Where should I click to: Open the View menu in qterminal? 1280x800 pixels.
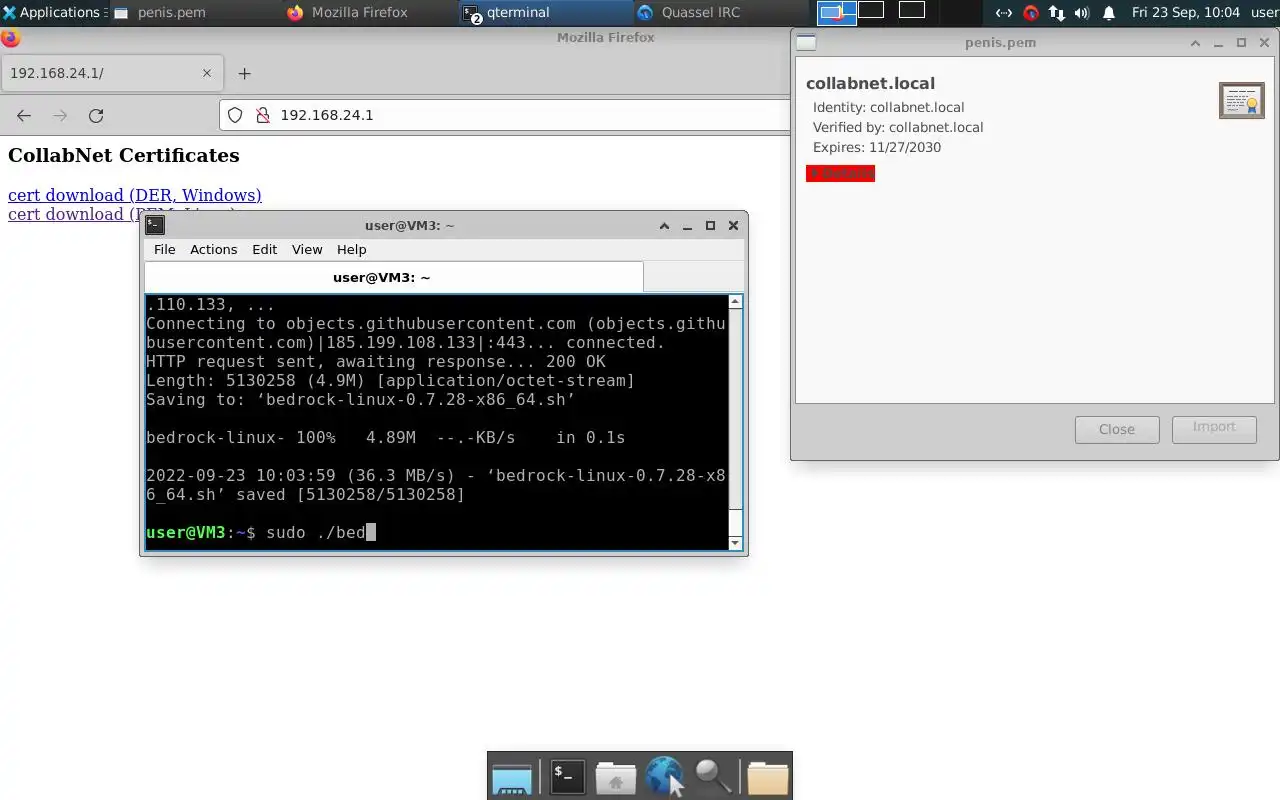click(307, 249)
